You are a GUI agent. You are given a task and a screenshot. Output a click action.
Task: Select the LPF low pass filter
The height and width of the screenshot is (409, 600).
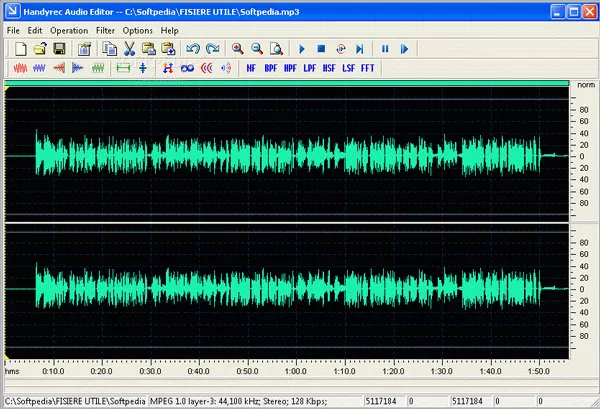310,68
